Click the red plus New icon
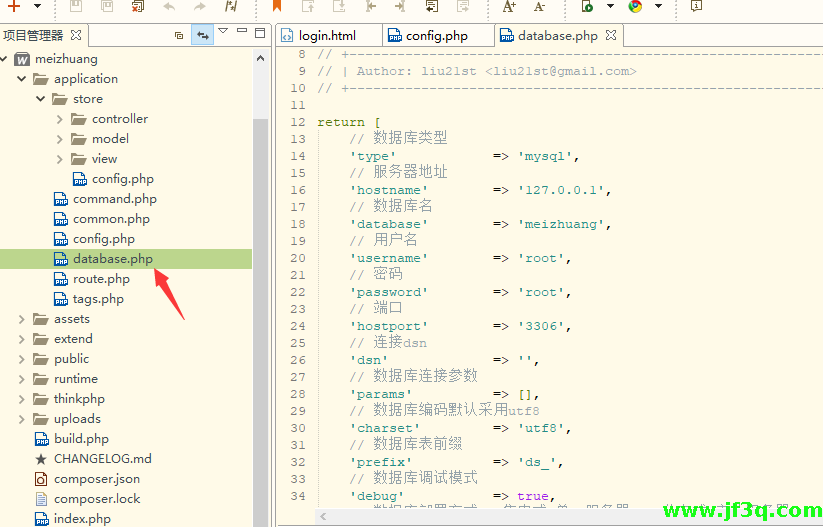 coord(14,6)
